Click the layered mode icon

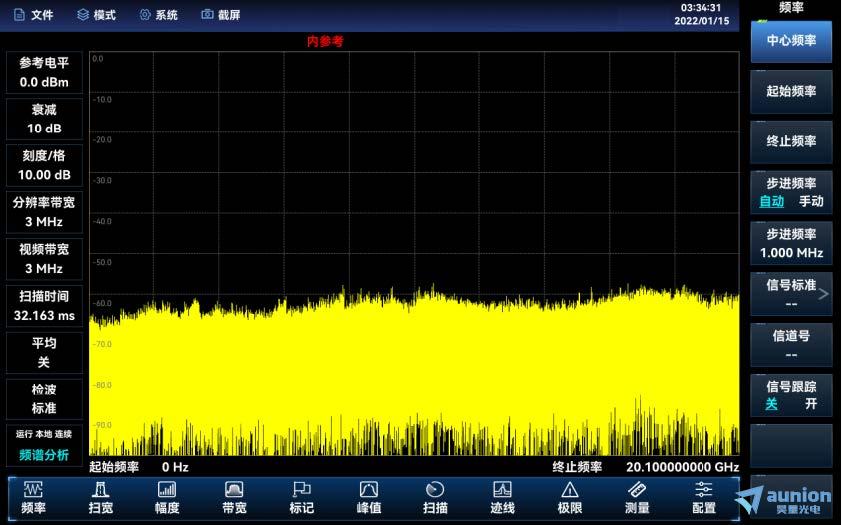click(x=83, y=15)
